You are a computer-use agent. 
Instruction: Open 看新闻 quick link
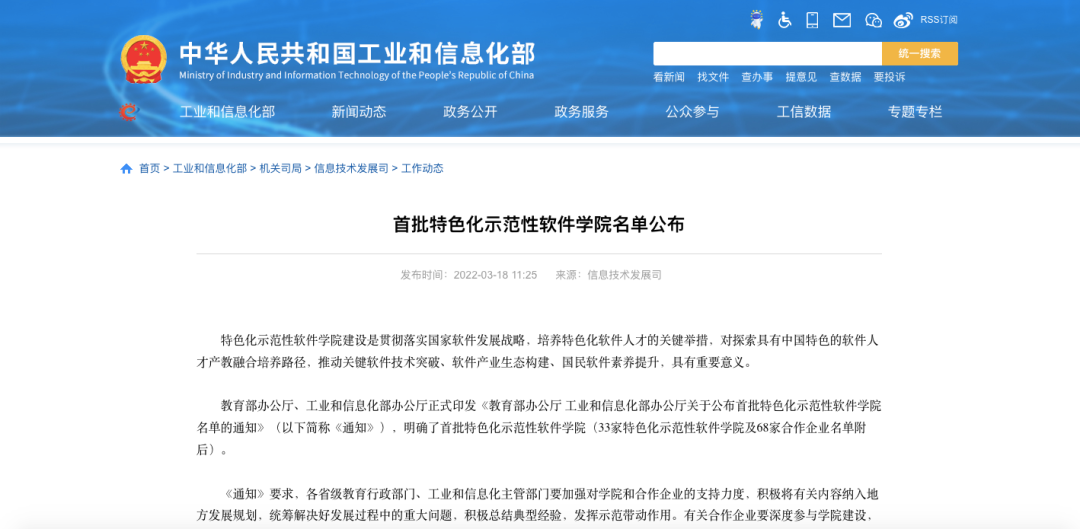[669, 77]
